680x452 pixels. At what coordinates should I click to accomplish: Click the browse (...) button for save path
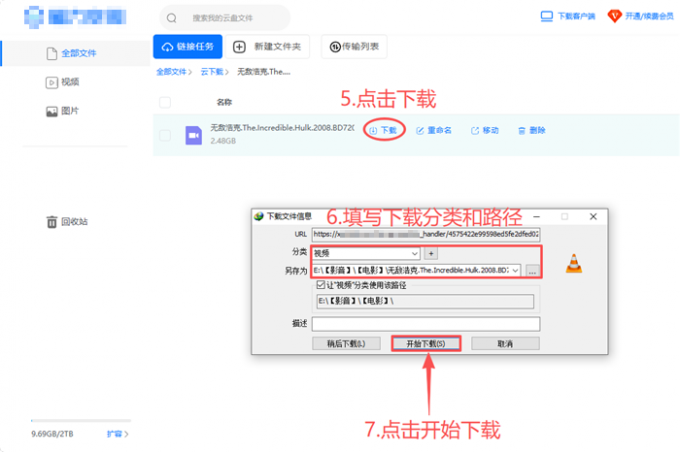533,271
